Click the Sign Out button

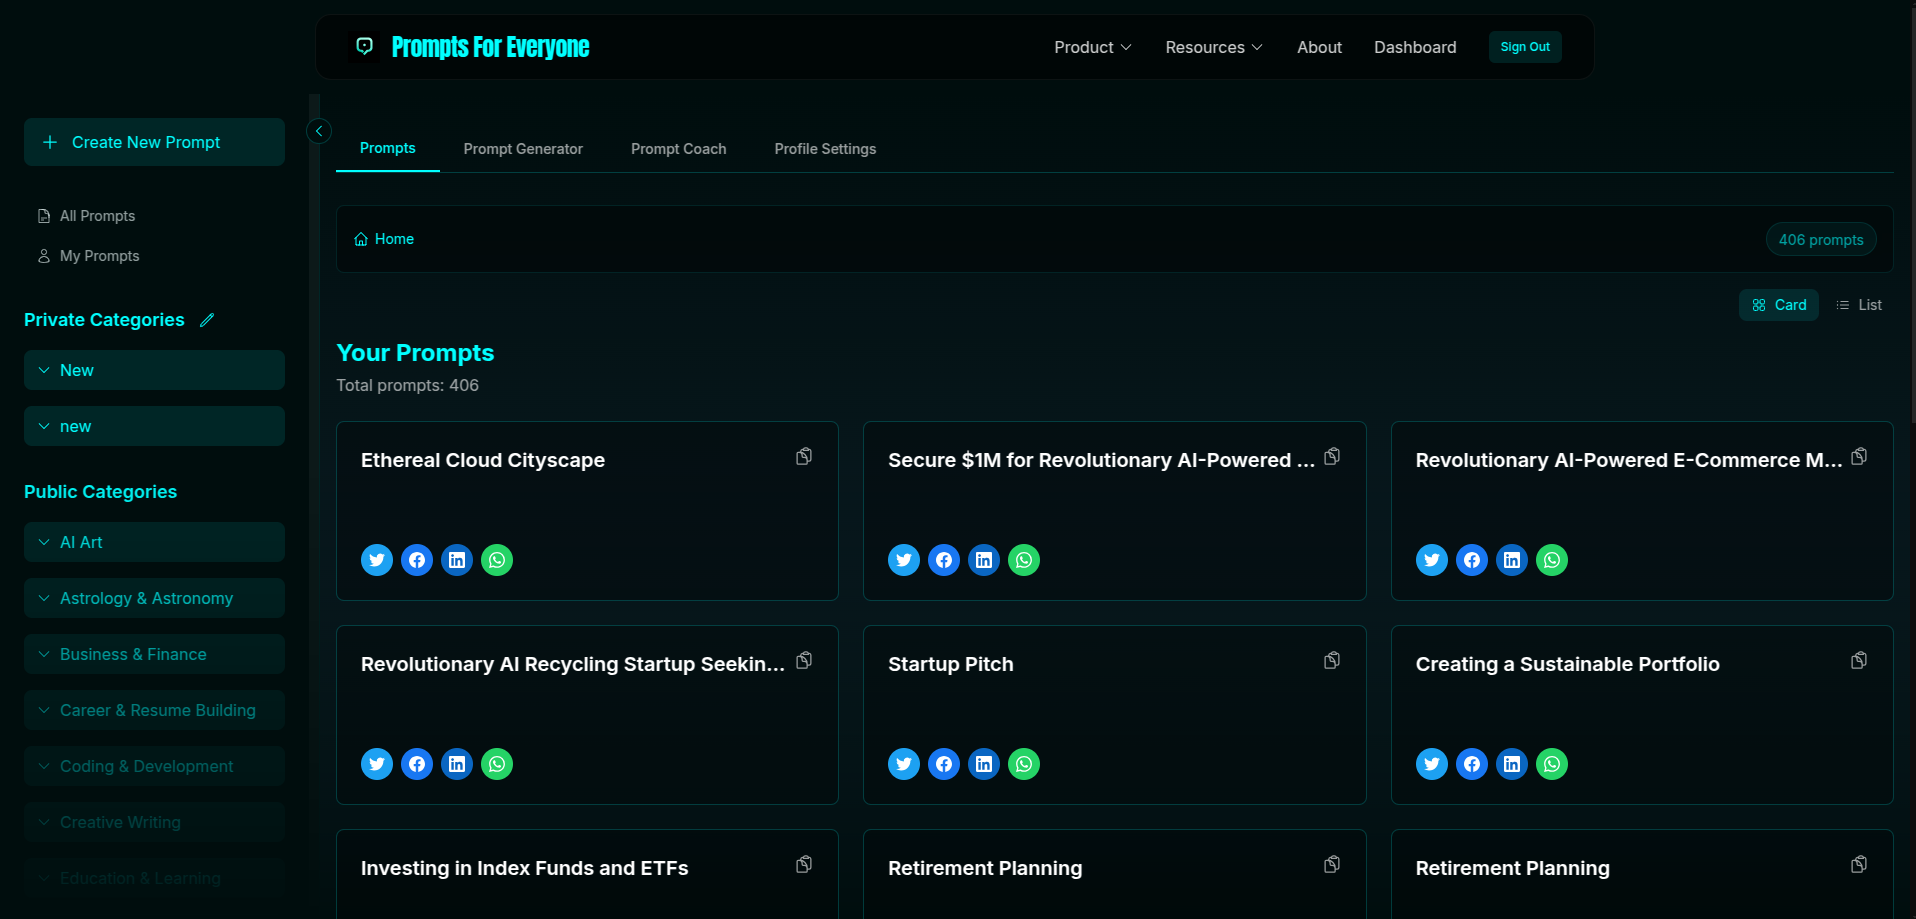(1525, 47)
